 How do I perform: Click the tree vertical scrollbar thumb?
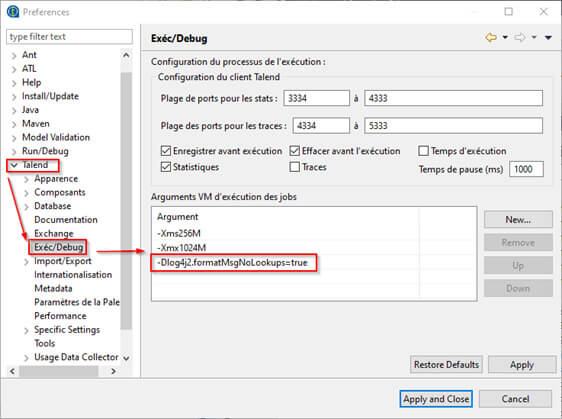tap(126, 201)
